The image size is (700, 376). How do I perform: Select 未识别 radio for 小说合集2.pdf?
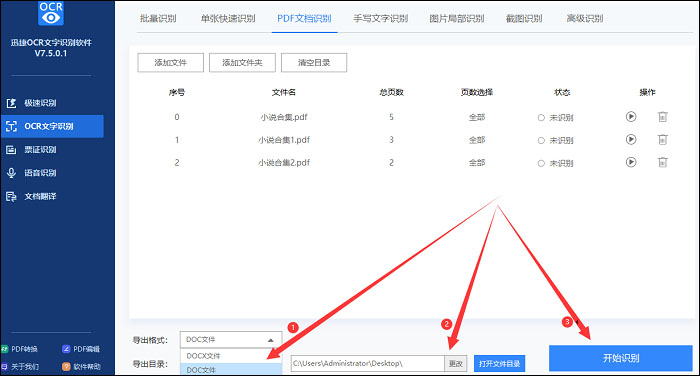coord(541,163)
